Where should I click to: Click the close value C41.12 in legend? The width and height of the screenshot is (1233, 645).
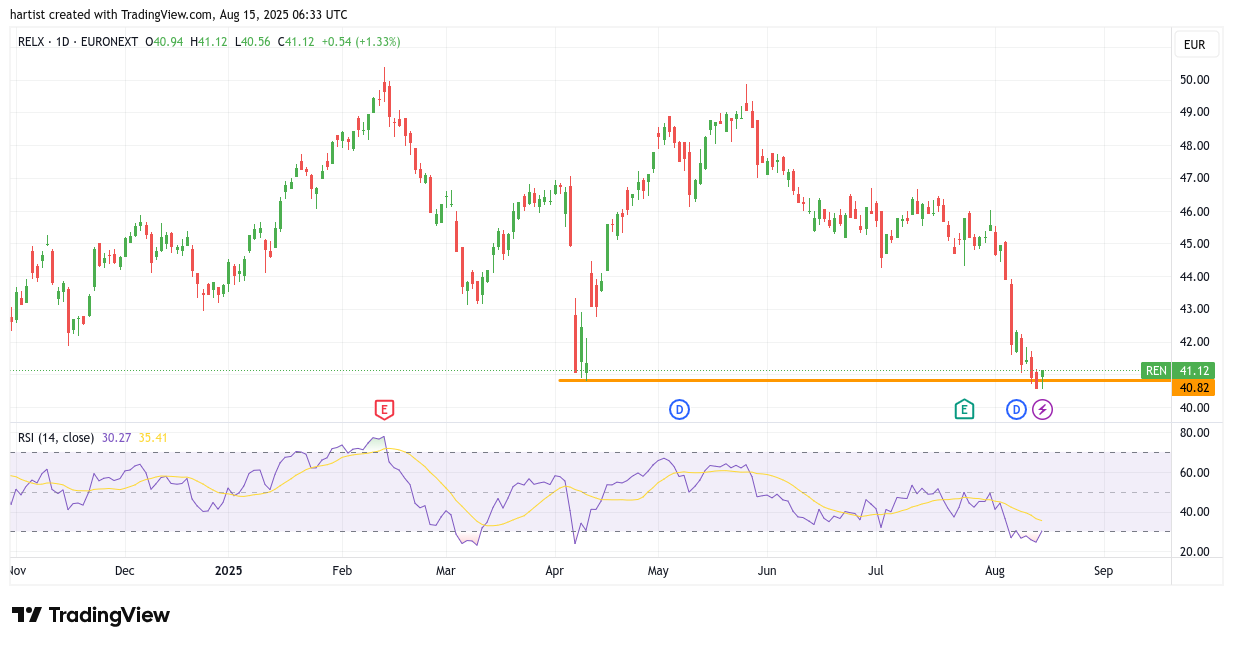[296, 42]
